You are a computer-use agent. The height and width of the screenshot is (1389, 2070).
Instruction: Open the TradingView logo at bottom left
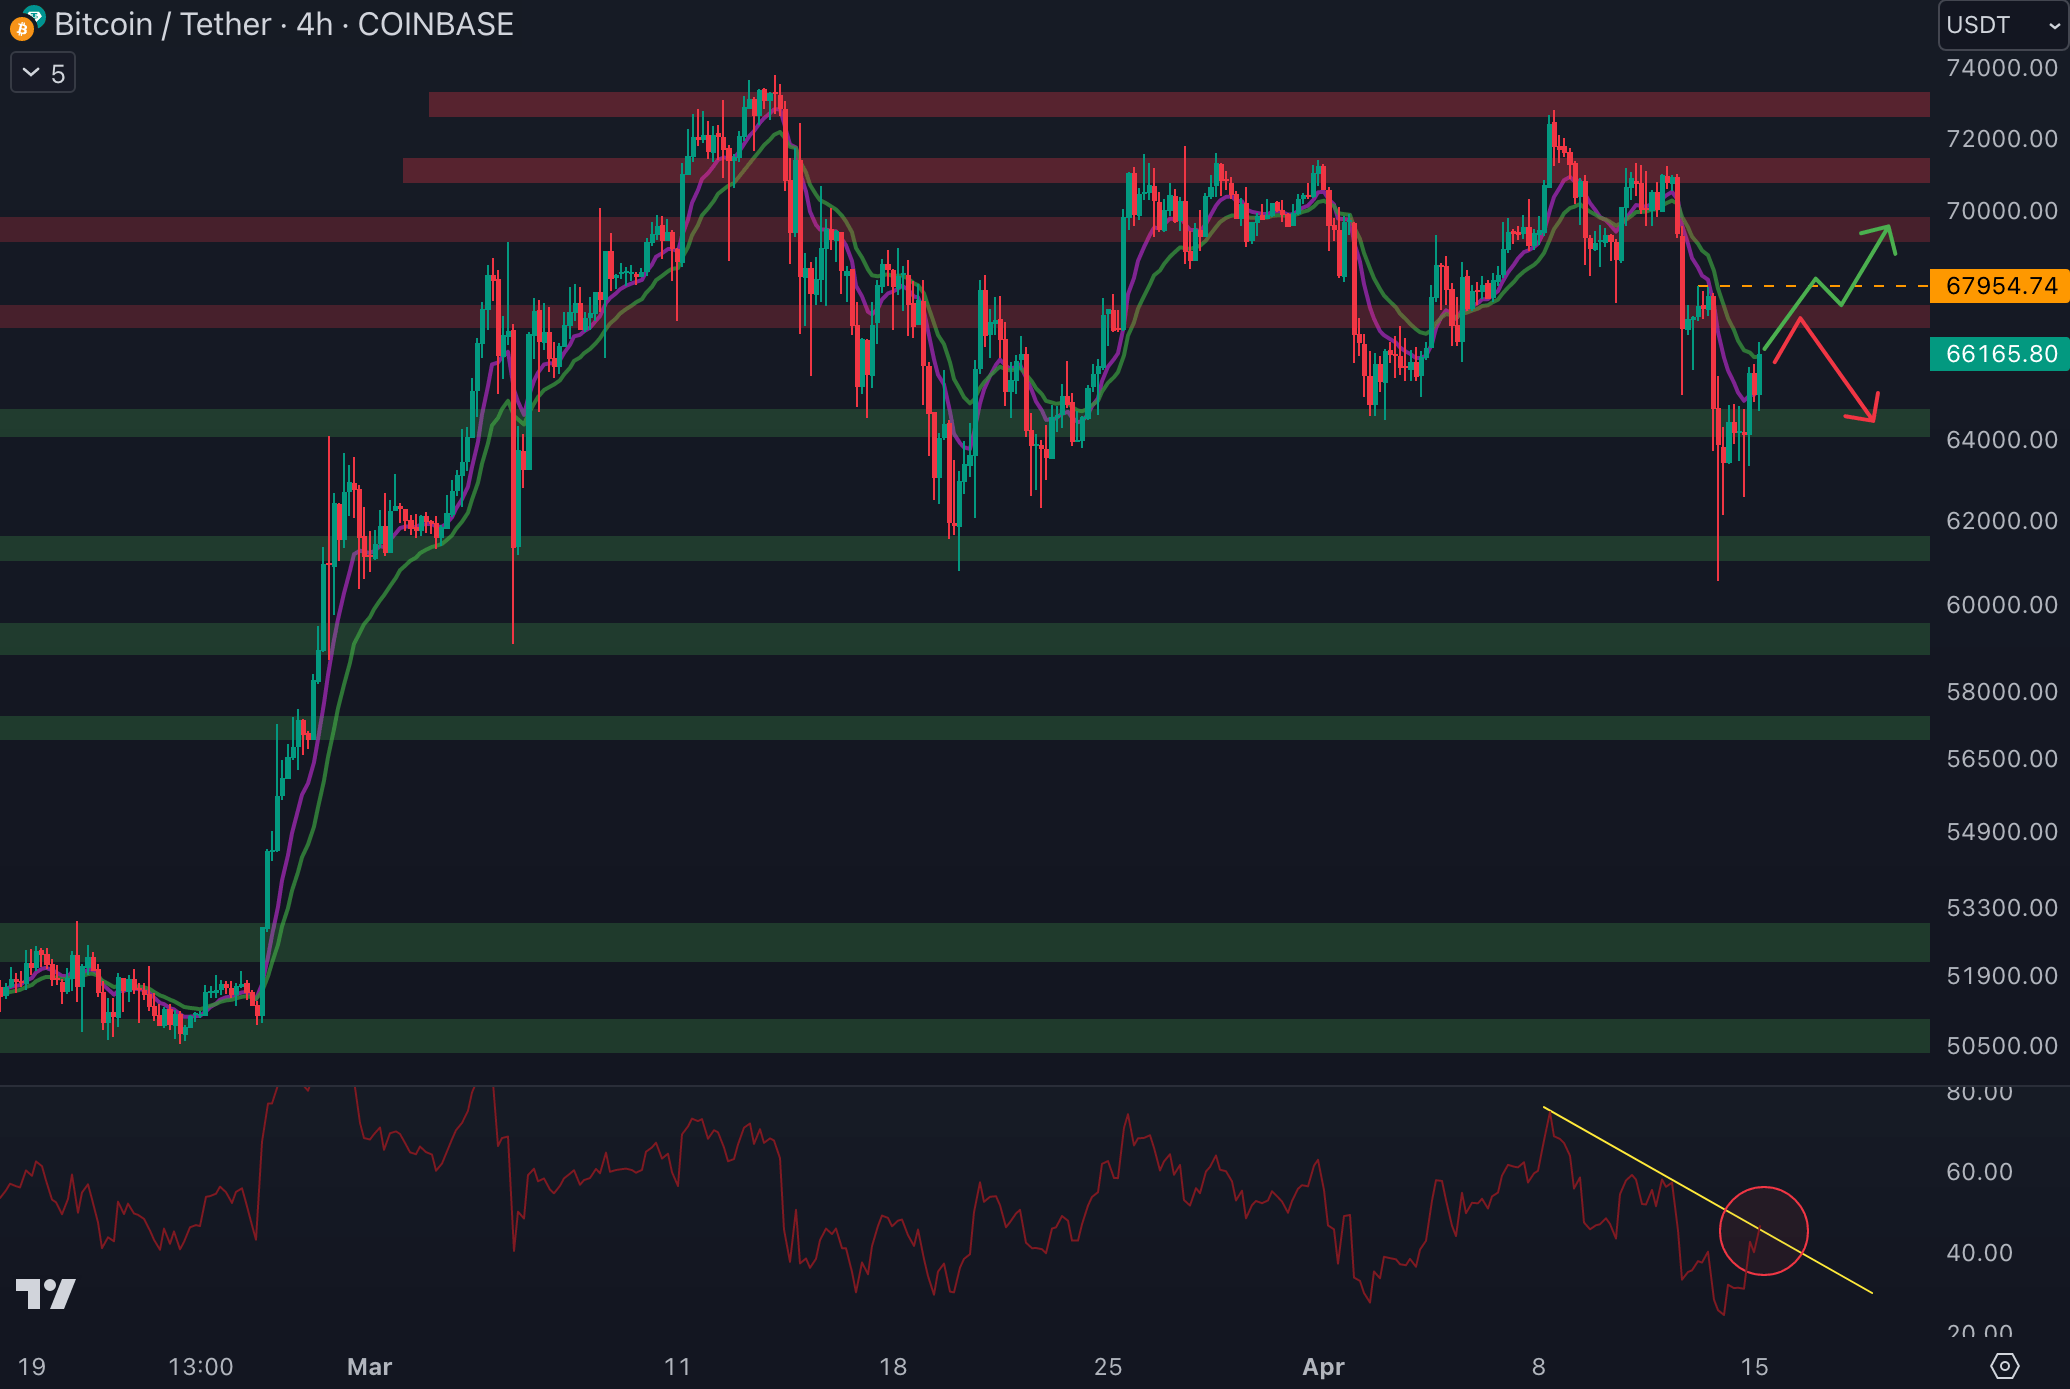(x=46, y=1294)
